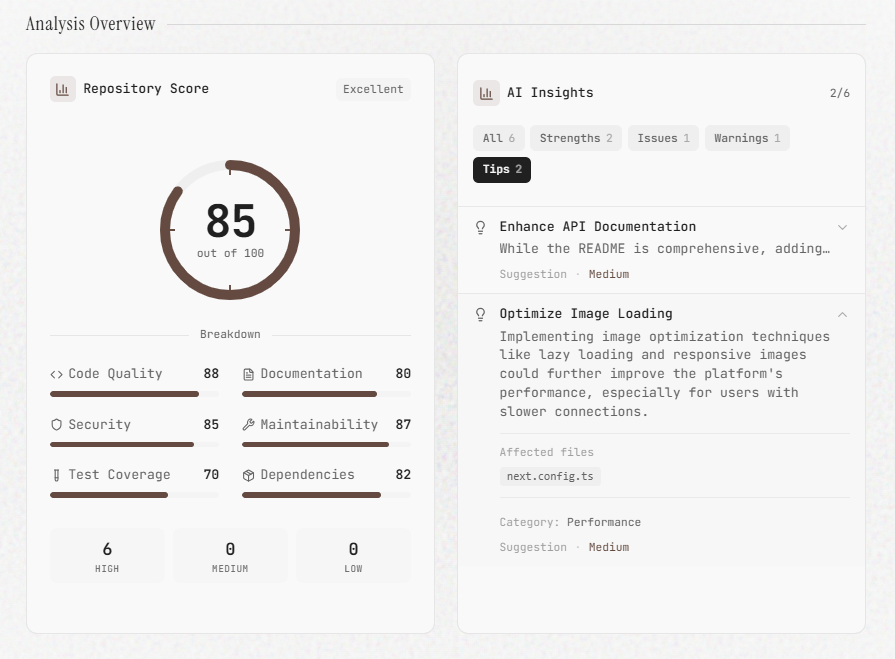Click the Test Coverage progress bar

[133, 494]
